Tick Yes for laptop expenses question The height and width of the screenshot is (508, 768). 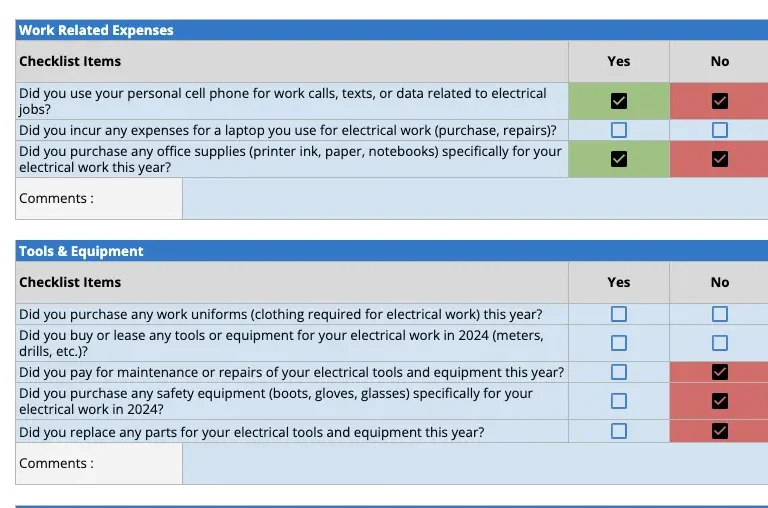pyautogui.click(x=619, y=130)
